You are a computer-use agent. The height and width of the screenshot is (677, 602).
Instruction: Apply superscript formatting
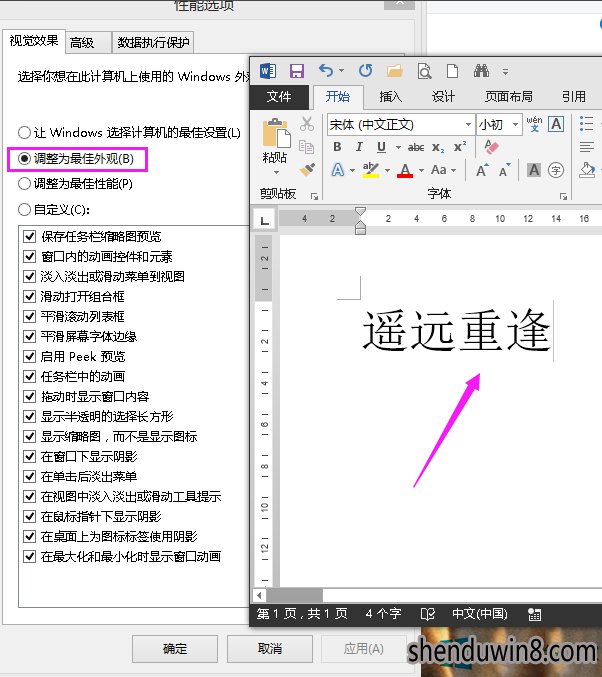(460, 147)
